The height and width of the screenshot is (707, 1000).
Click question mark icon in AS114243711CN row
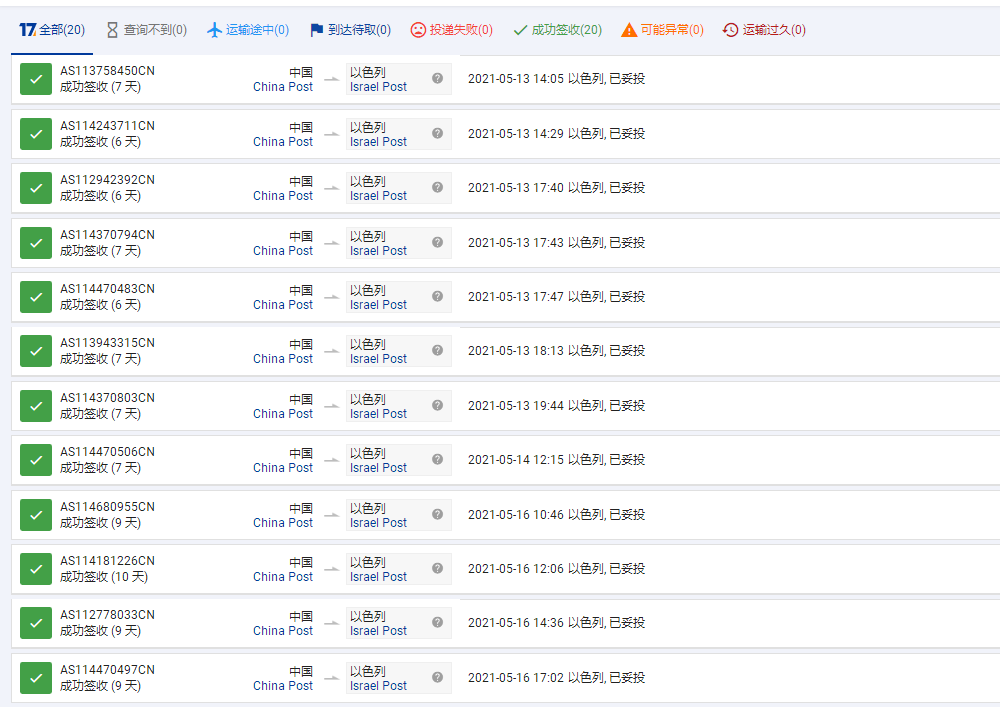(437, 133)
